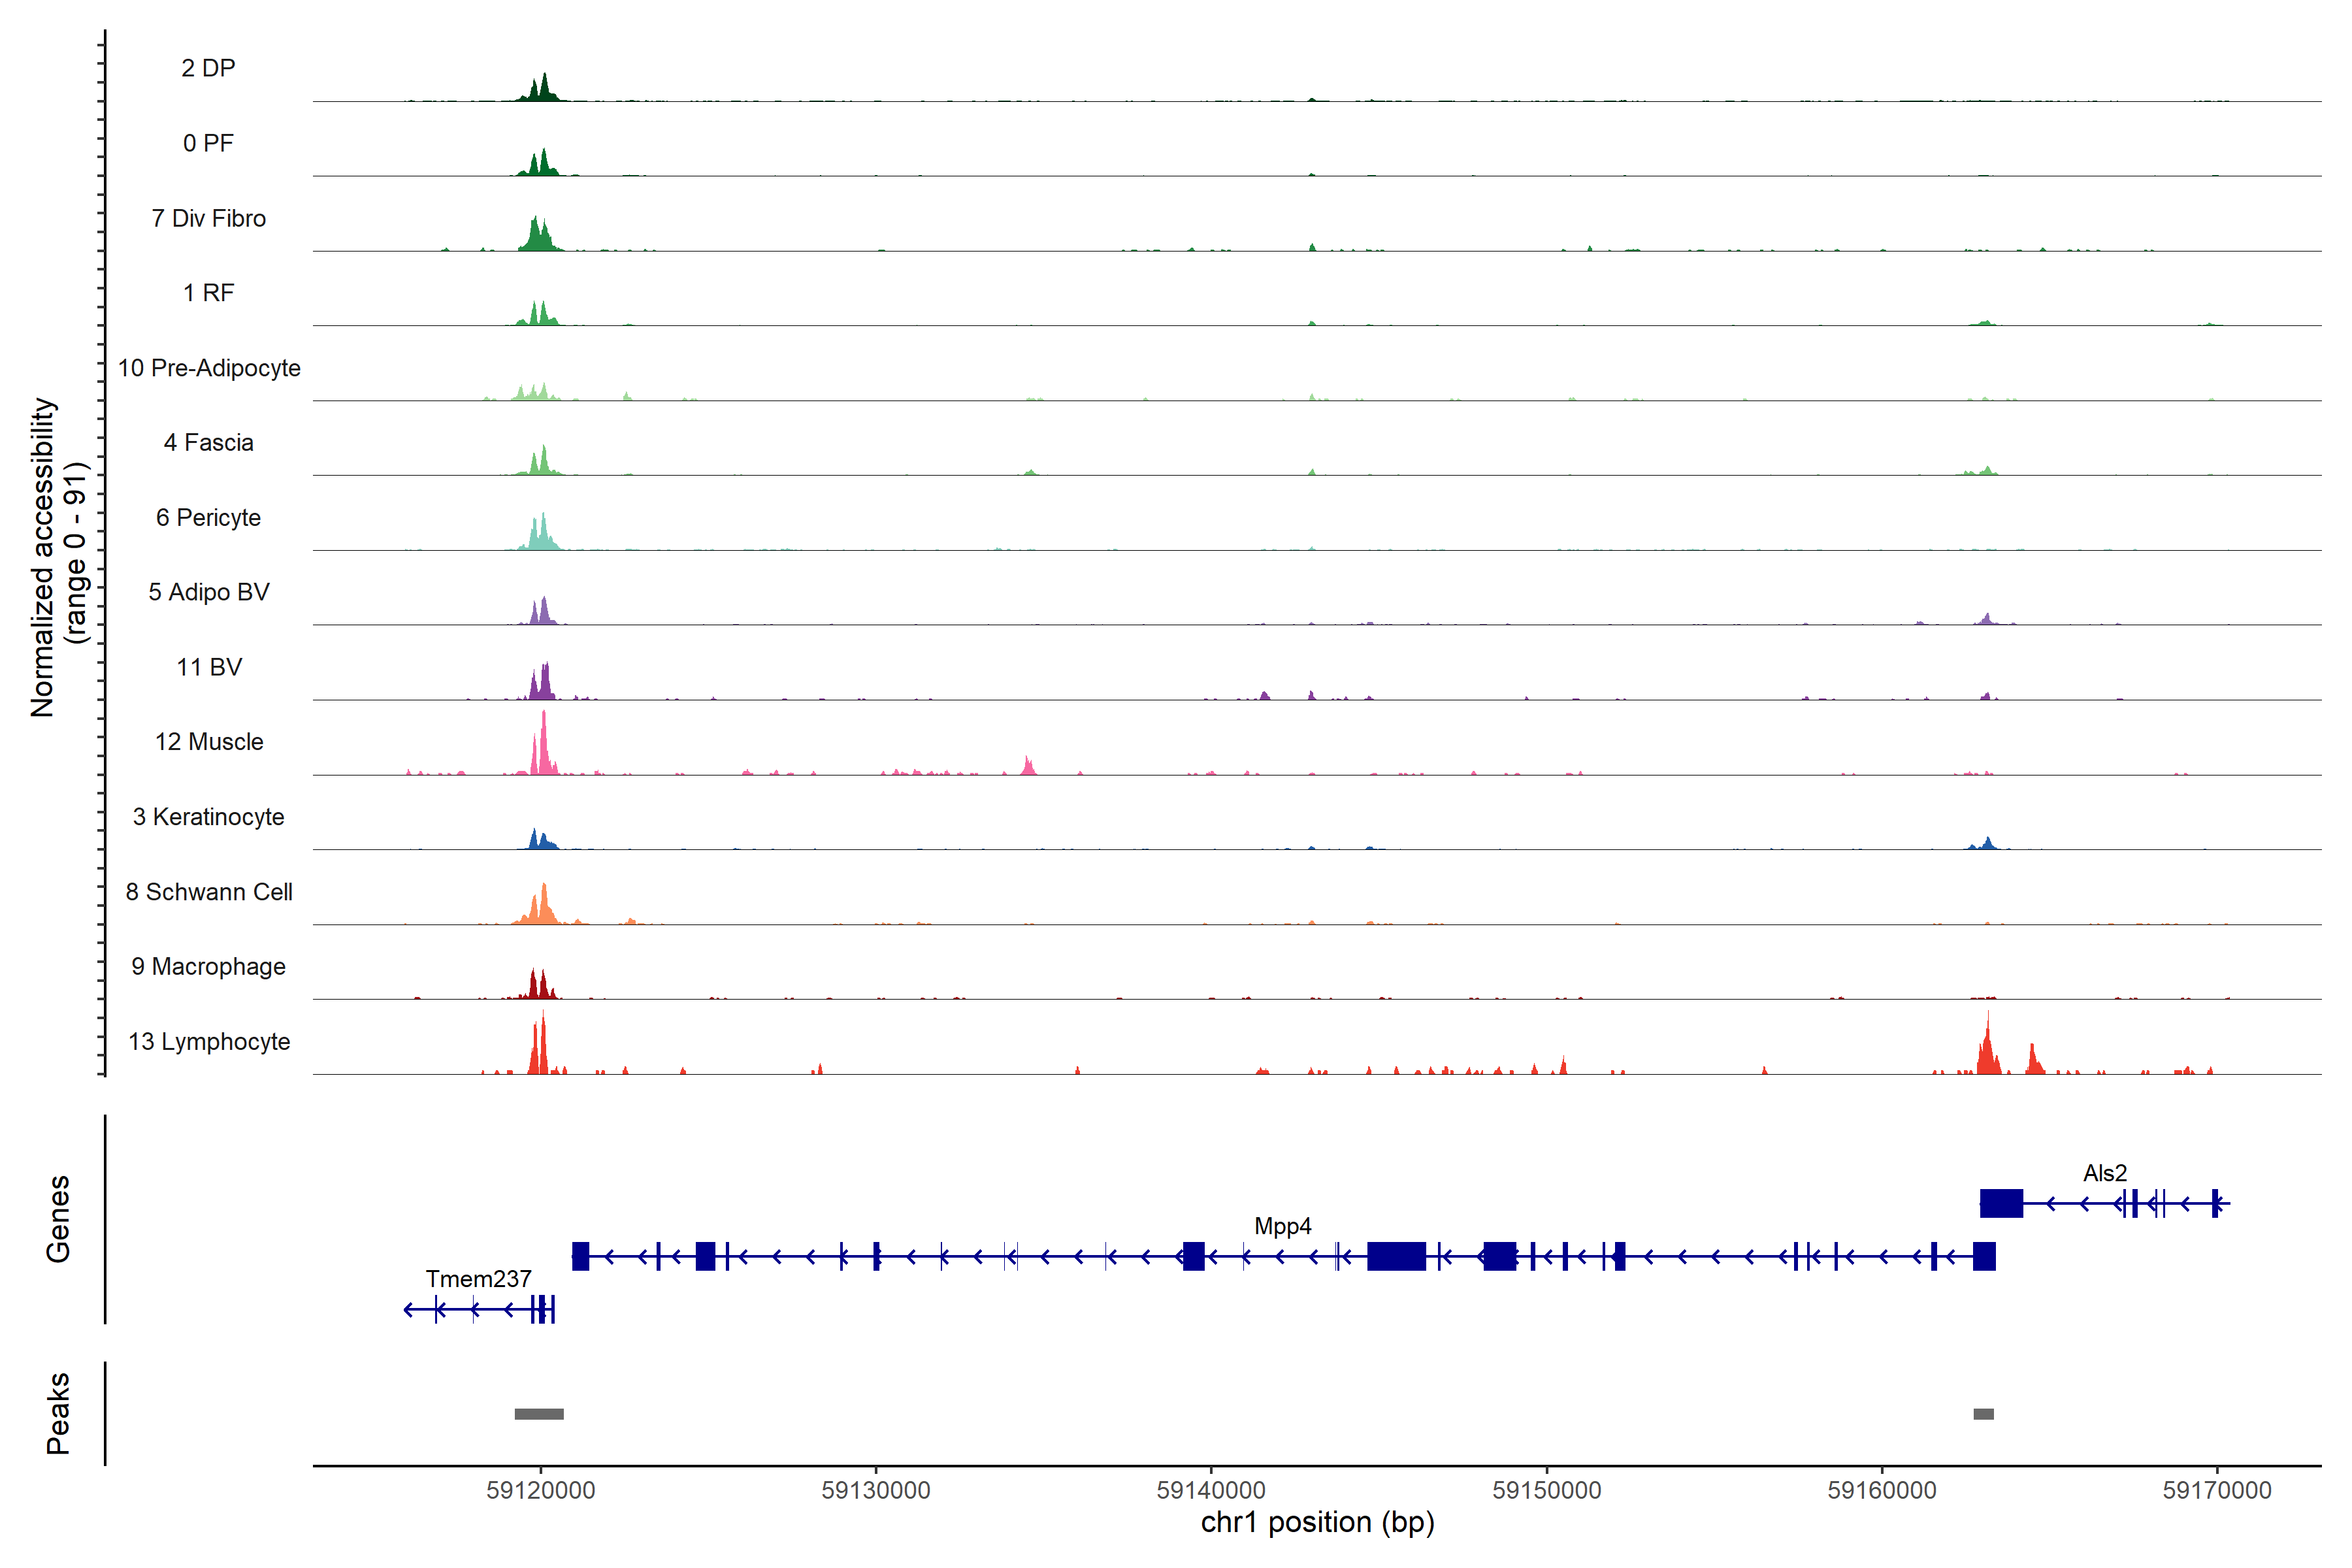Click the Als2 gene label

click(x=2104, y=1173)
